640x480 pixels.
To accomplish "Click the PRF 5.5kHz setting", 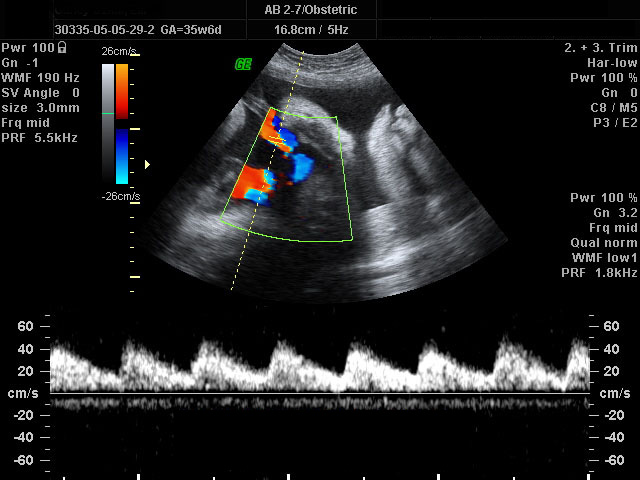I will pos(39,138).
